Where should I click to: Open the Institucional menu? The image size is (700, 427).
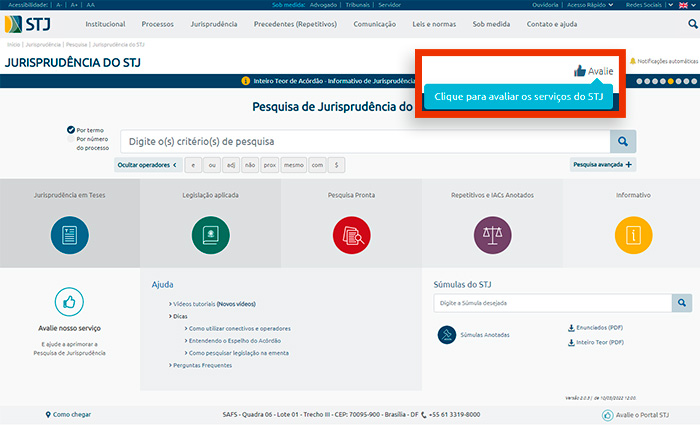tap(105, 24)
